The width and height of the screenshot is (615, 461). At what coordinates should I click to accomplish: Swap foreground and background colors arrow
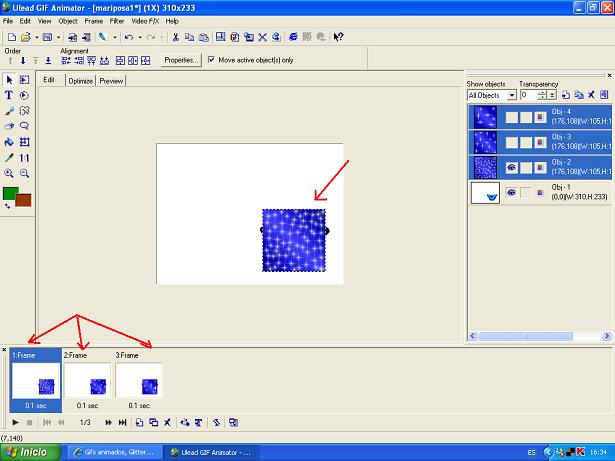tap(7, 206)
